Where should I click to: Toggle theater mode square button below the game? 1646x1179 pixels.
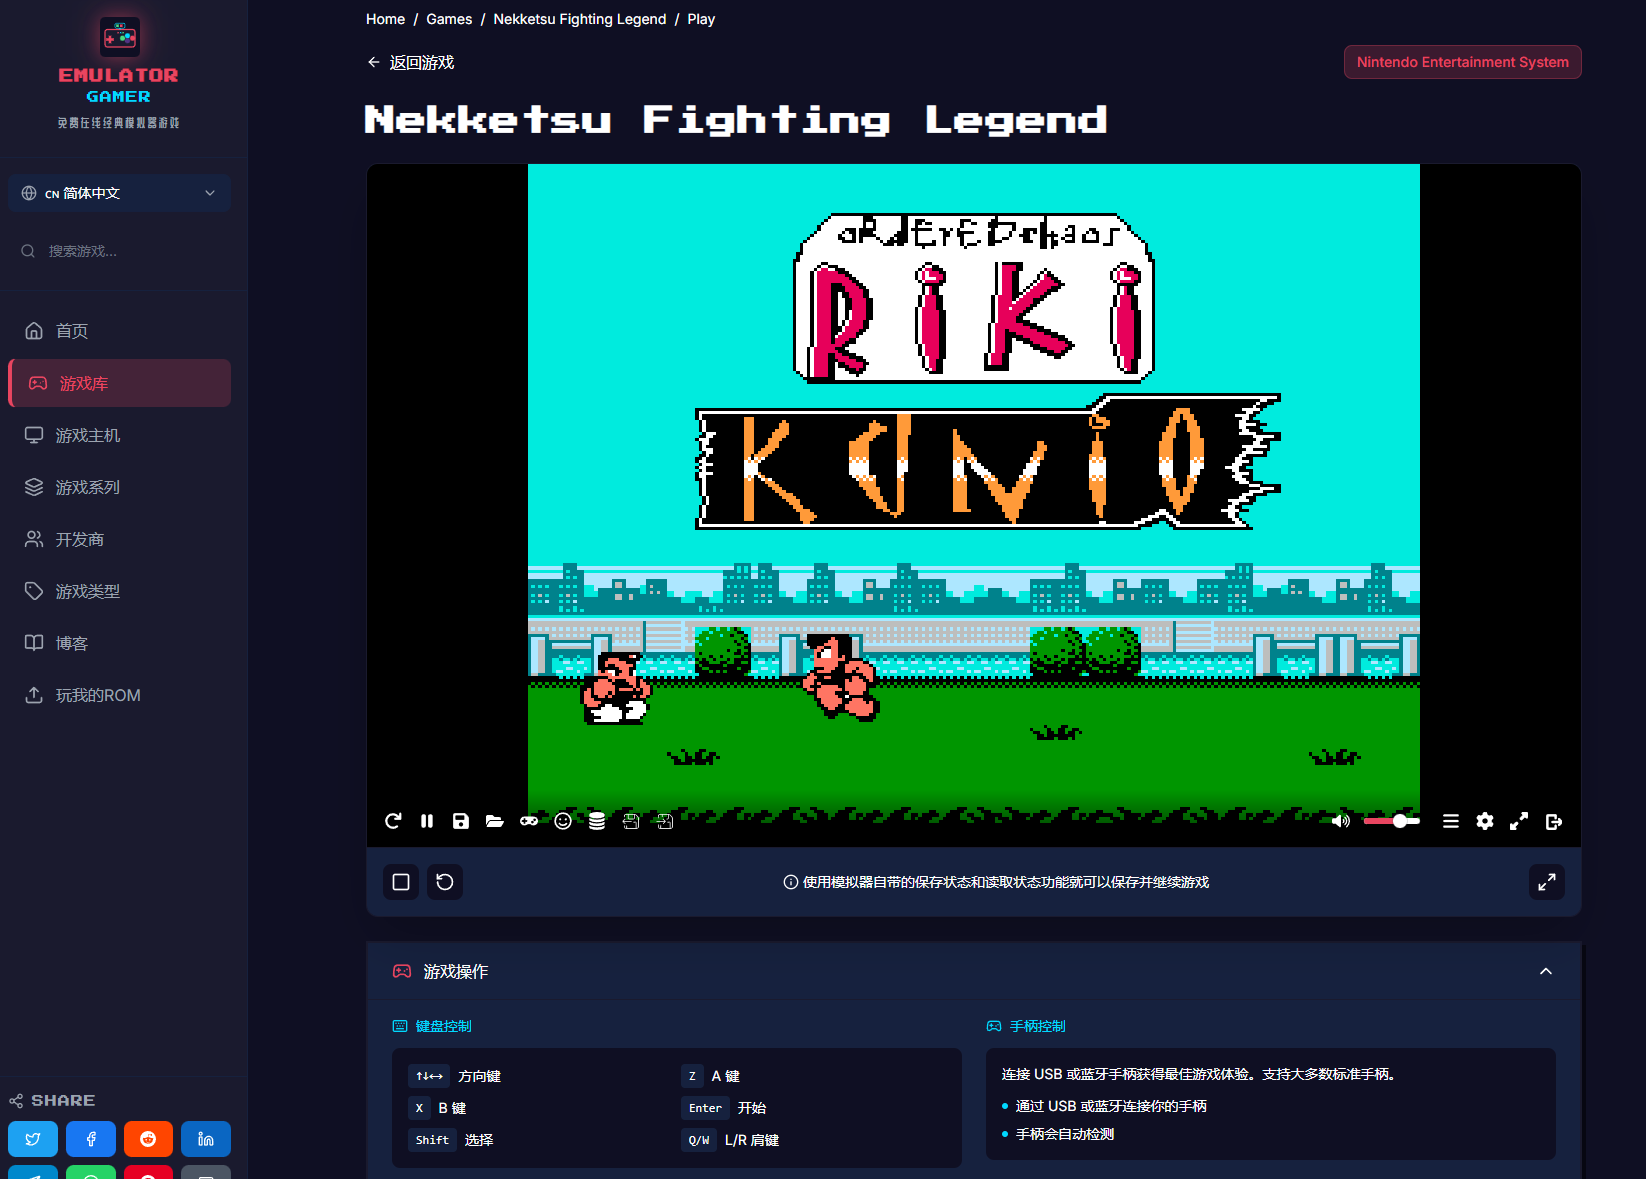pyautogui.click(x=401, y=882)
